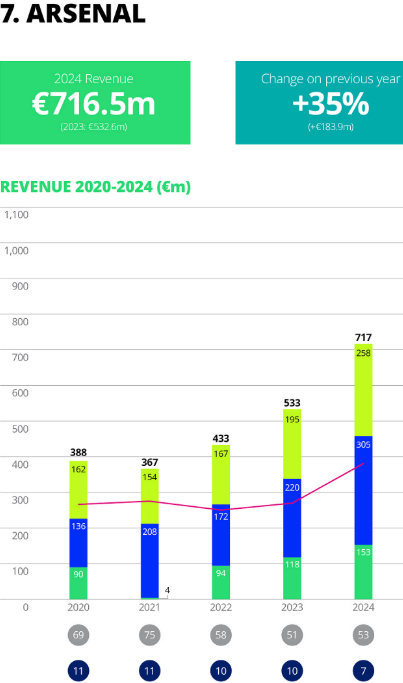The height and width of the screenshot is (683, 403).
Task: Click the grey circle badge 51
Action: point(292,635)
